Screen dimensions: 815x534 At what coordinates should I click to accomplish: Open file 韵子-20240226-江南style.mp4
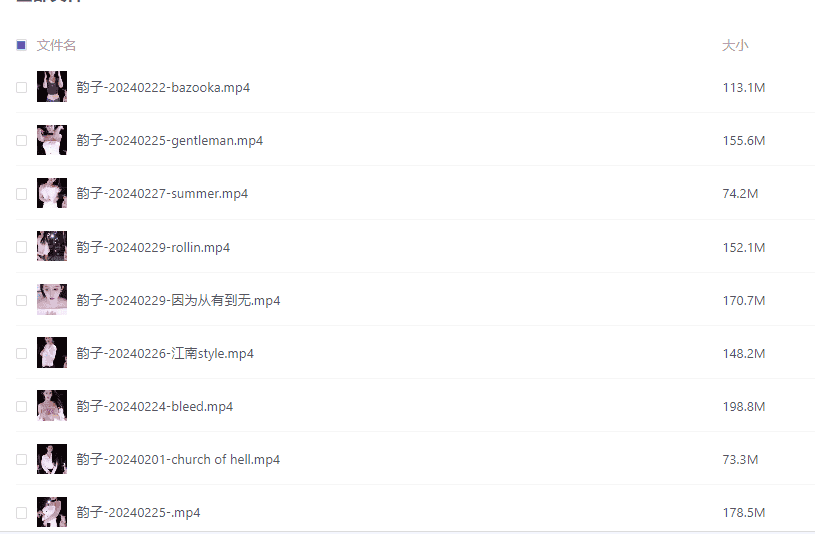165,353
